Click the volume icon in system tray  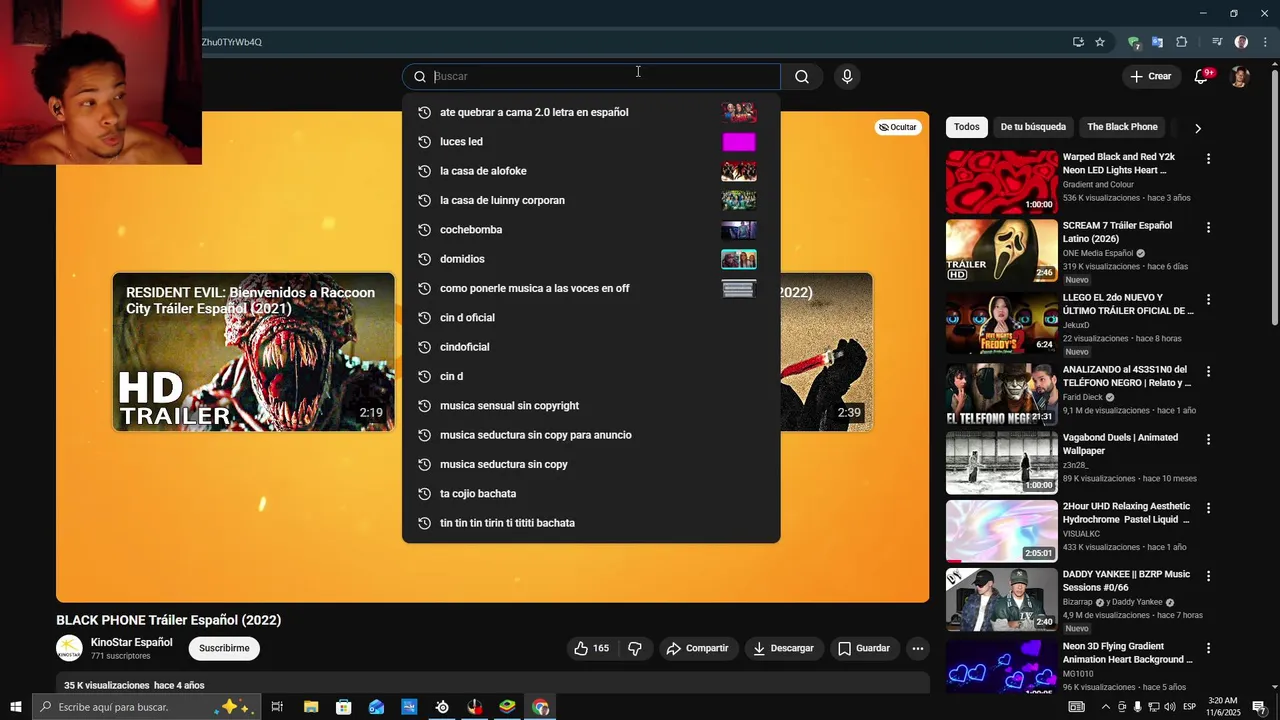[x=1169, y=707]
